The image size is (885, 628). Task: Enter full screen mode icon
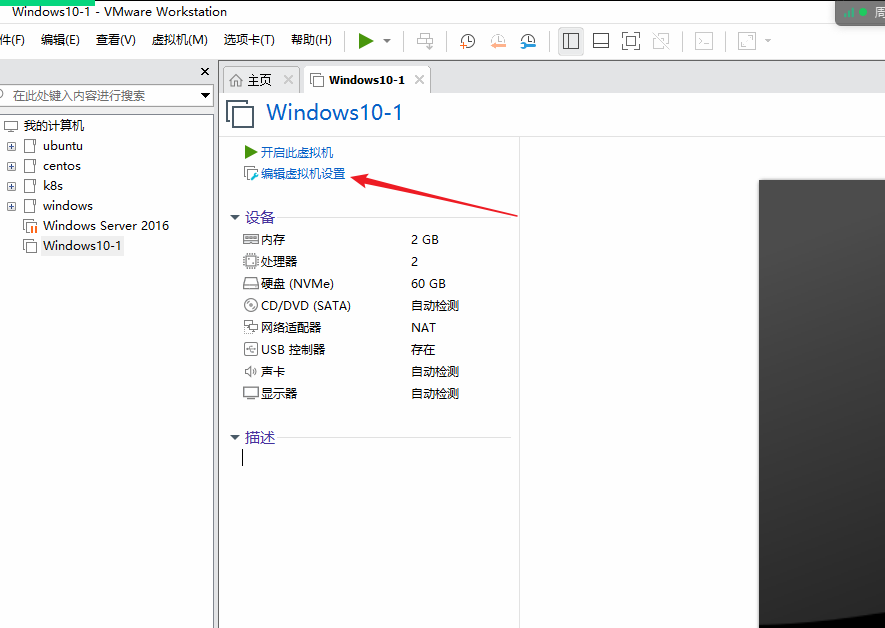pos(630,41)
